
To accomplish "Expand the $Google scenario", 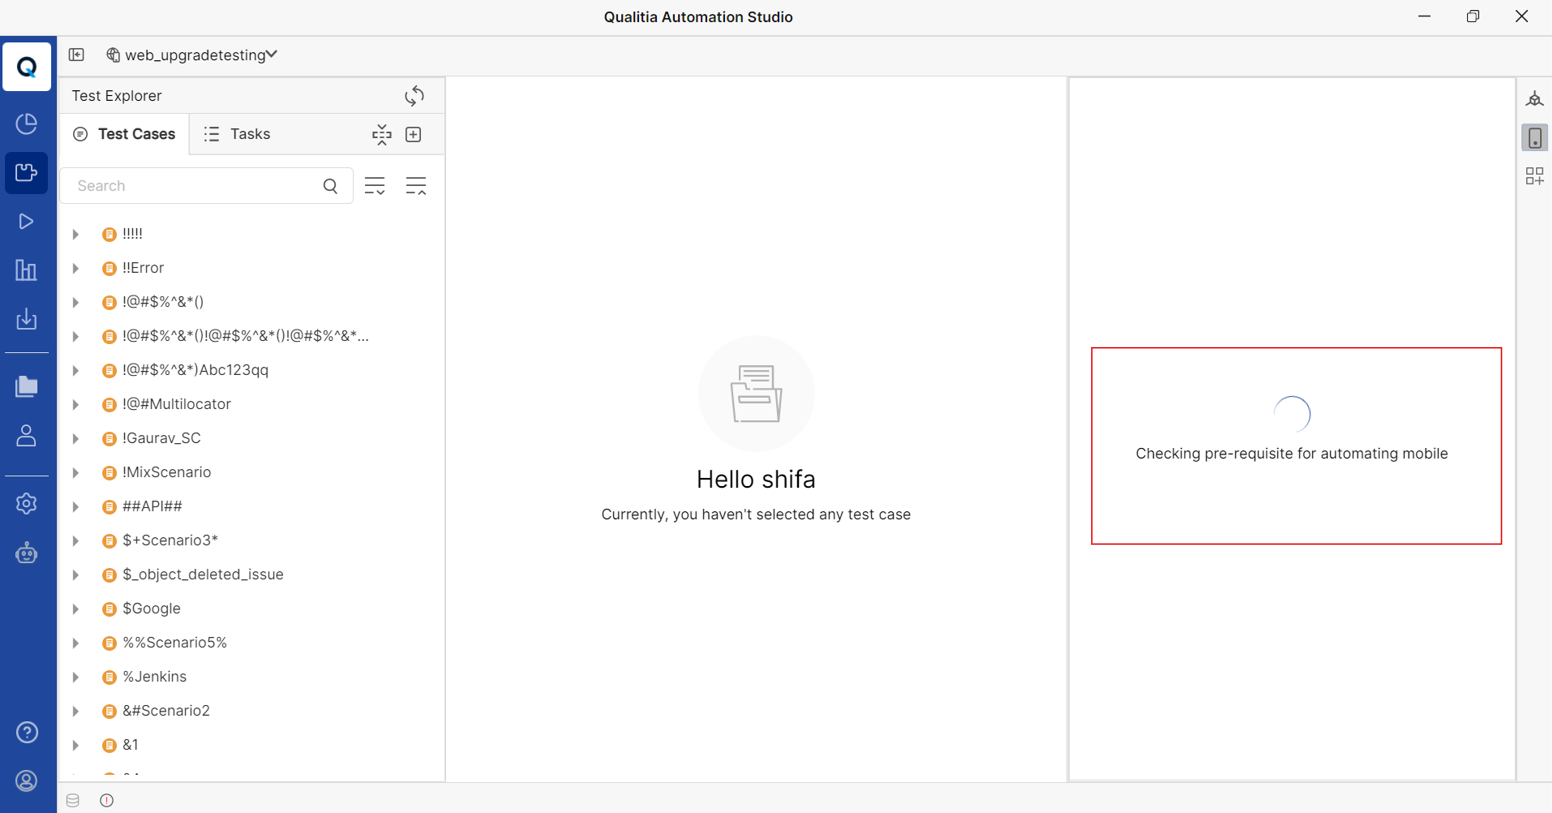I will (x=76, y=608).
